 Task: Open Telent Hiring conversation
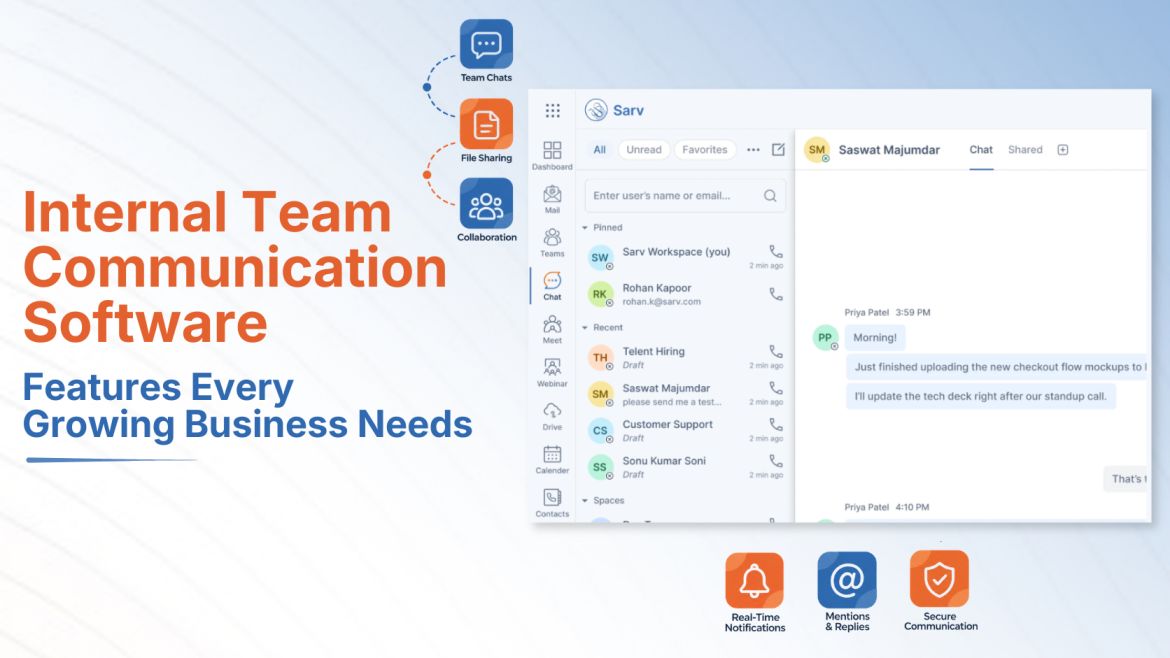pyautogui.click(x=685, y=357)
